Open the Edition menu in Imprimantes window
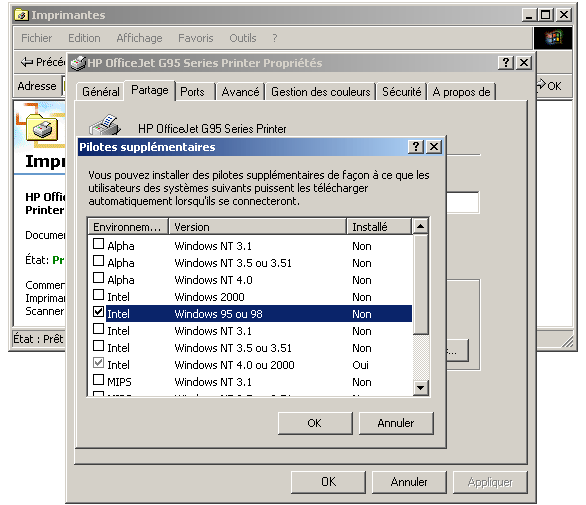 84,38
